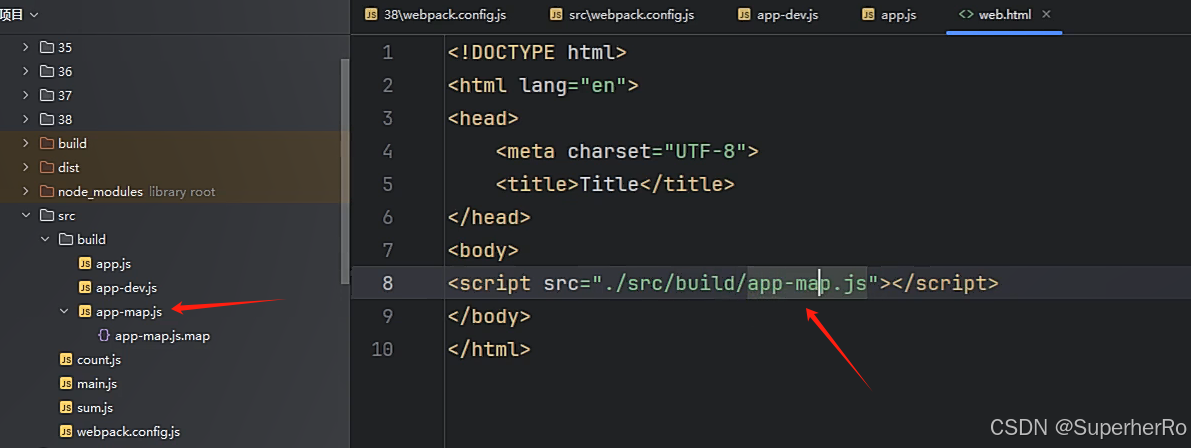Click the orange top-level build folder icon
The image size is (1191, 448).
click(46, 144)
